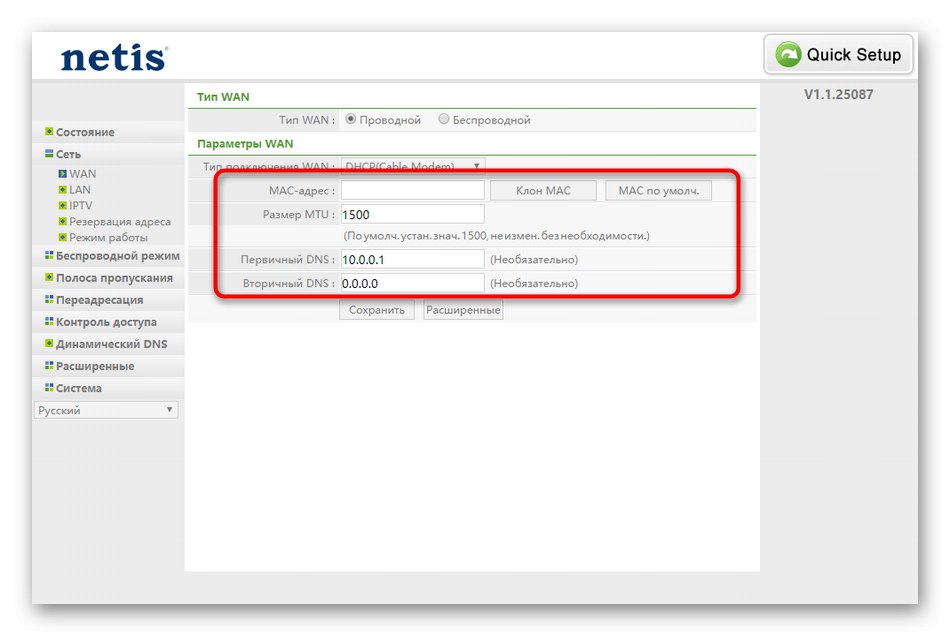This screenshot has height=636, width=950.
Task: Collapse the Сеть menu section
Action: tap(68, 154)
